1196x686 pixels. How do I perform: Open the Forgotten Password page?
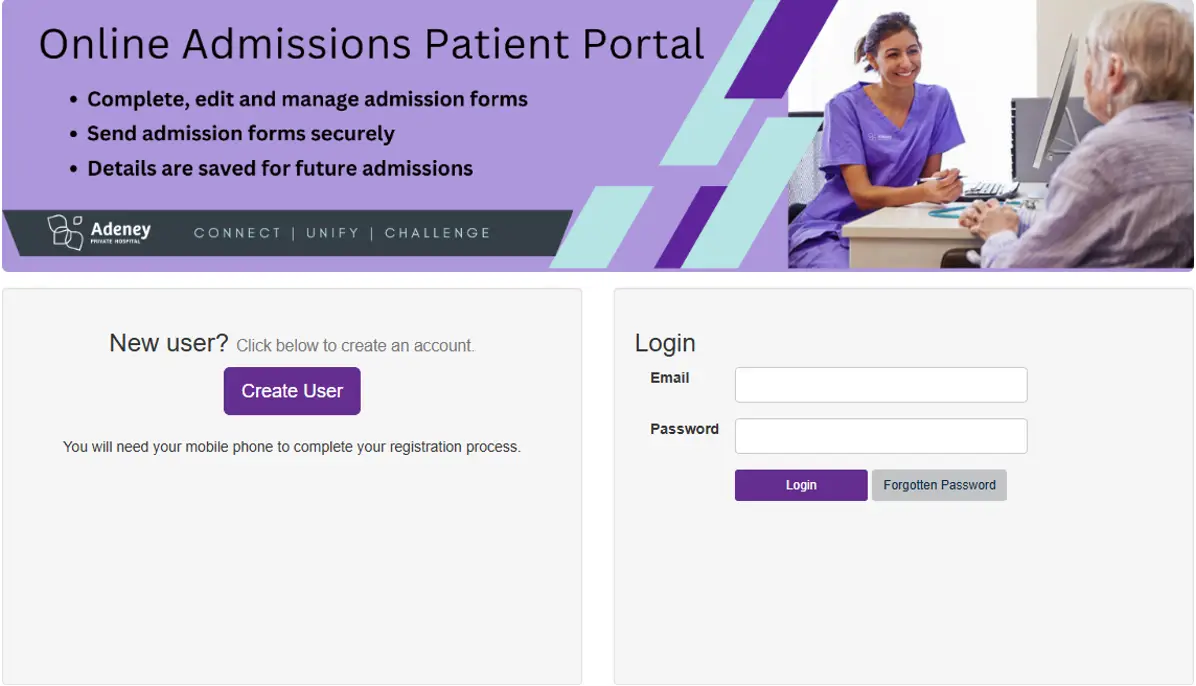(x=938, y=485)
